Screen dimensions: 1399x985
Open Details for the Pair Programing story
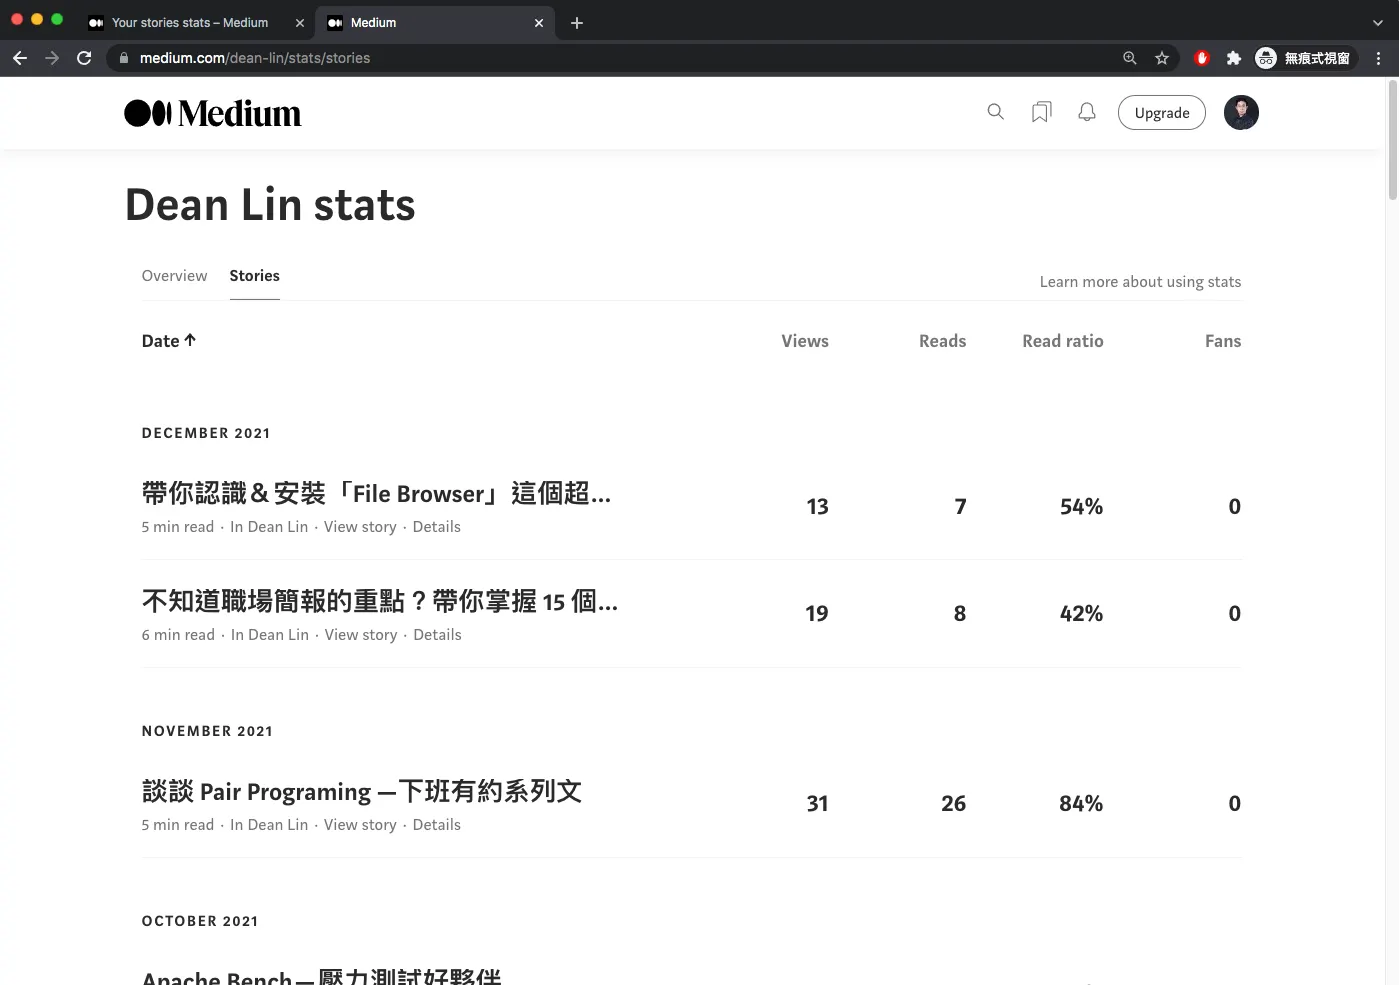tap(437, 825)
